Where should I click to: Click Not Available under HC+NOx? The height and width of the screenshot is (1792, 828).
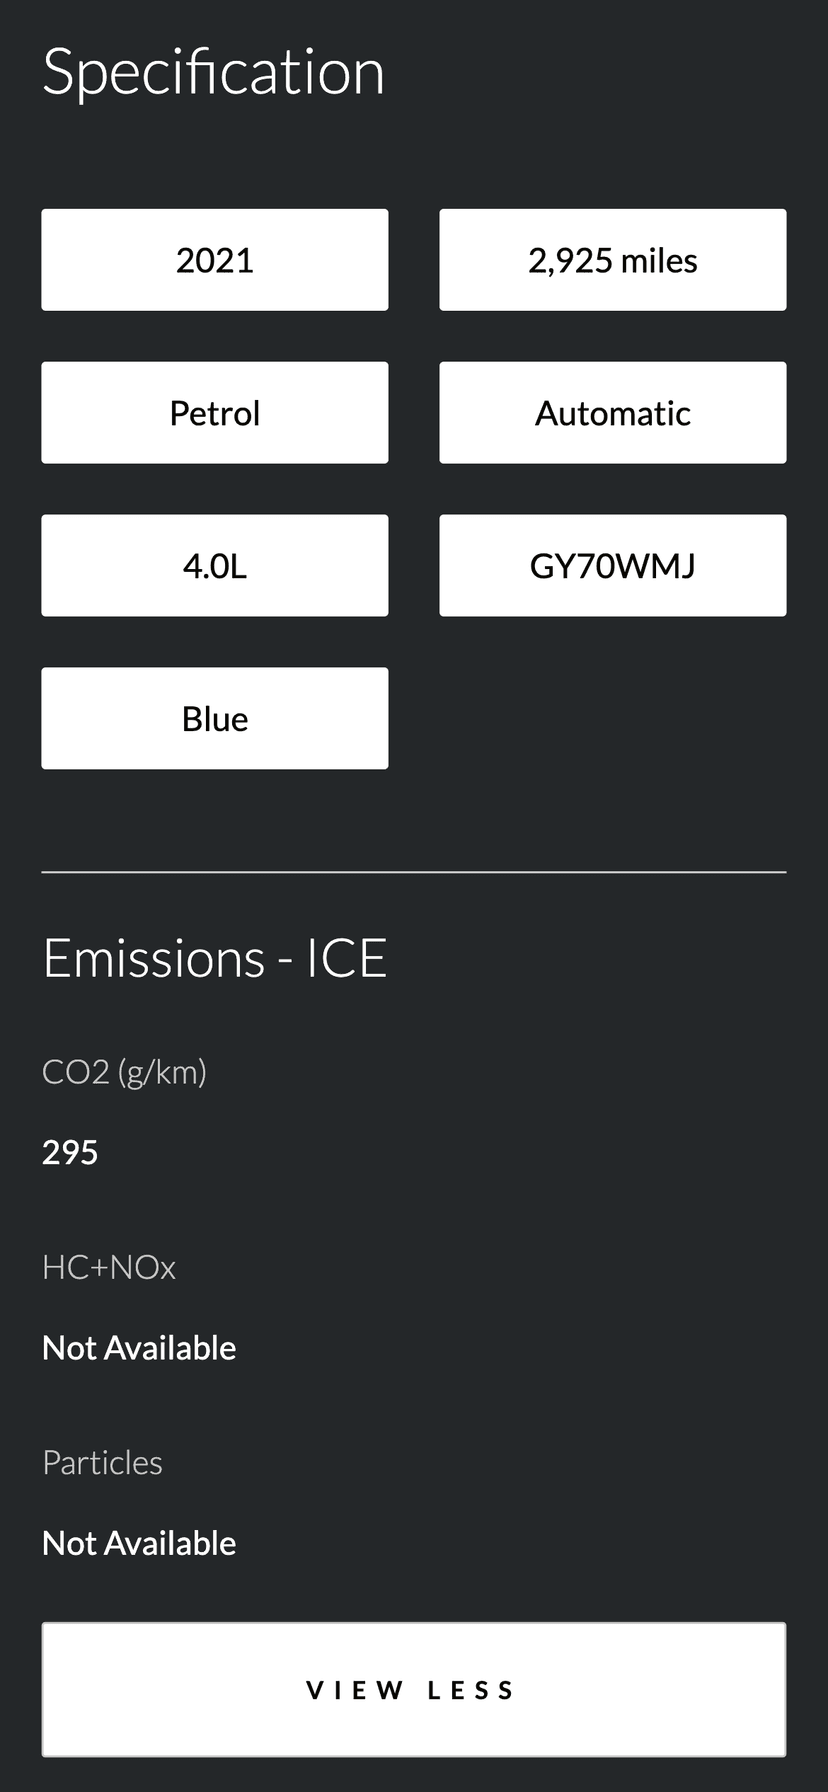(138, 1347)
